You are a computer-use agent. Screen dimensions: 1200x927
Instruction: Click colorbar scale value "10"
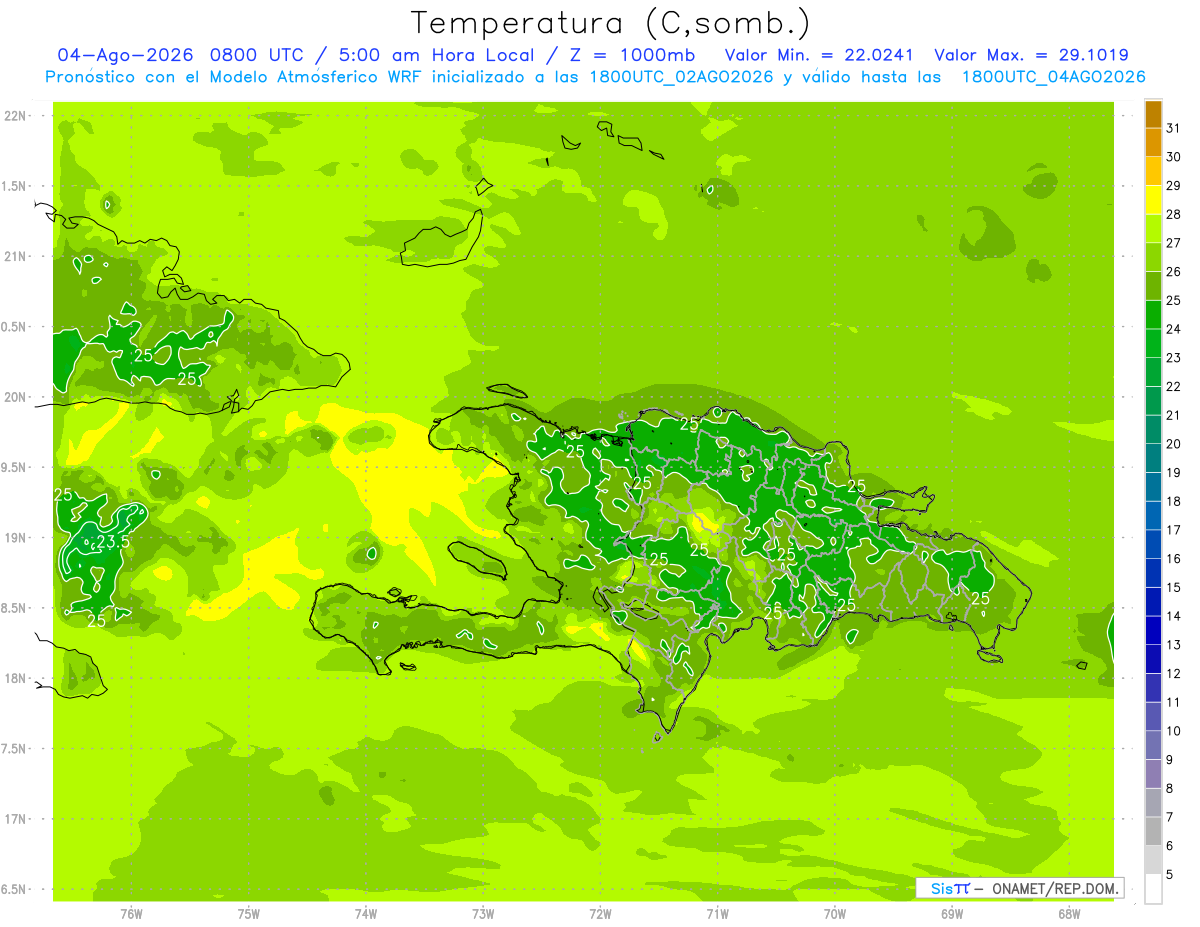tap(1174, 731)
